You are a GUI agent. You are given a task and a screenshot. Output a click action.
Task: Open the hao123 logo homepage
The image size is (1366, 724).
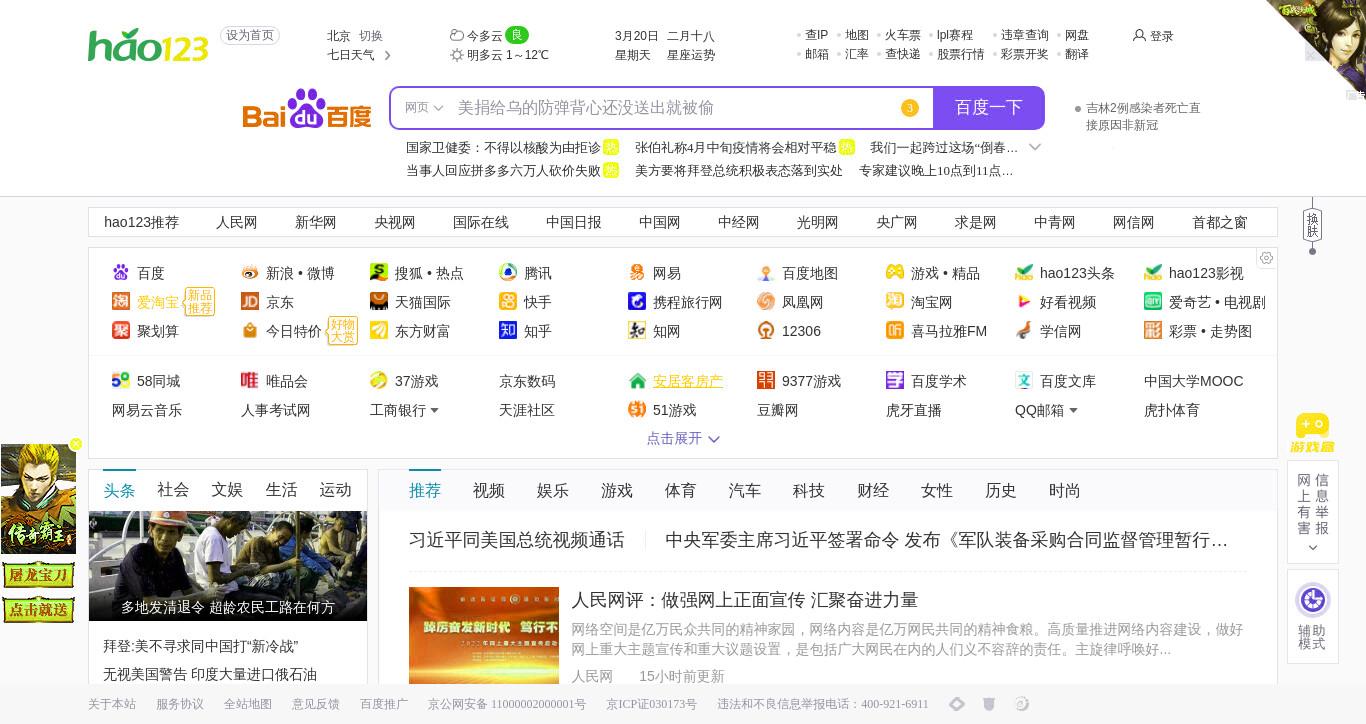(x=148, y=45)
